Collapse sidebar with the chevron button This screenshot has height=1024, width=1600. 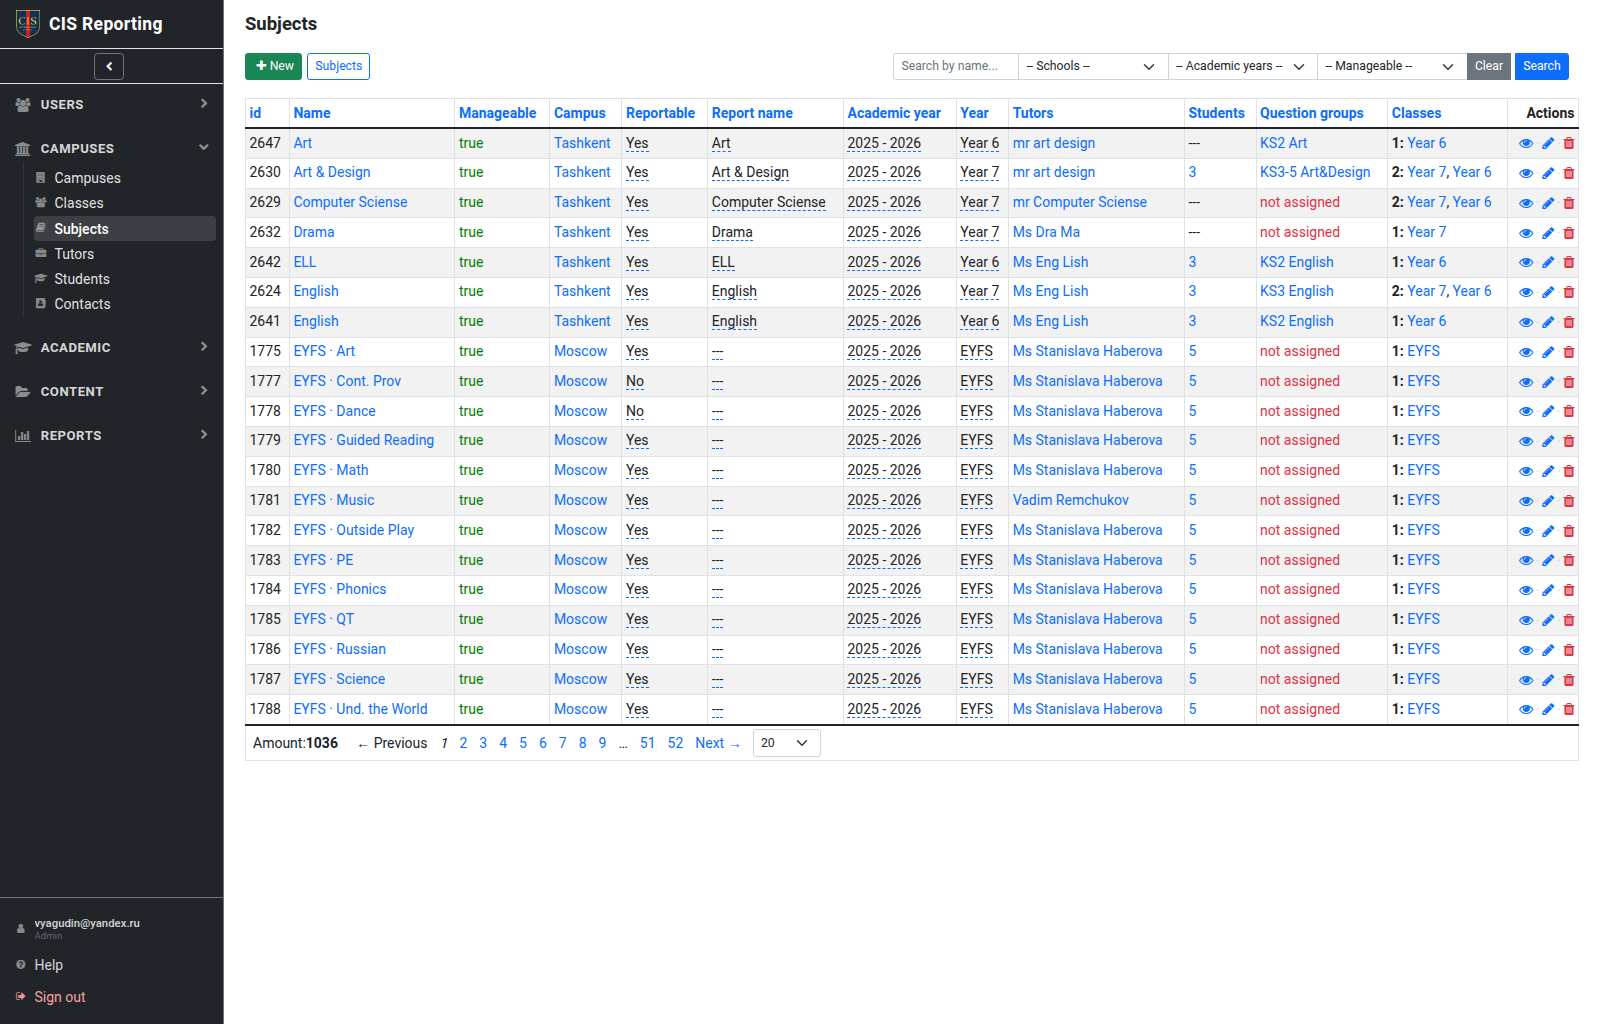pos(109,66)
